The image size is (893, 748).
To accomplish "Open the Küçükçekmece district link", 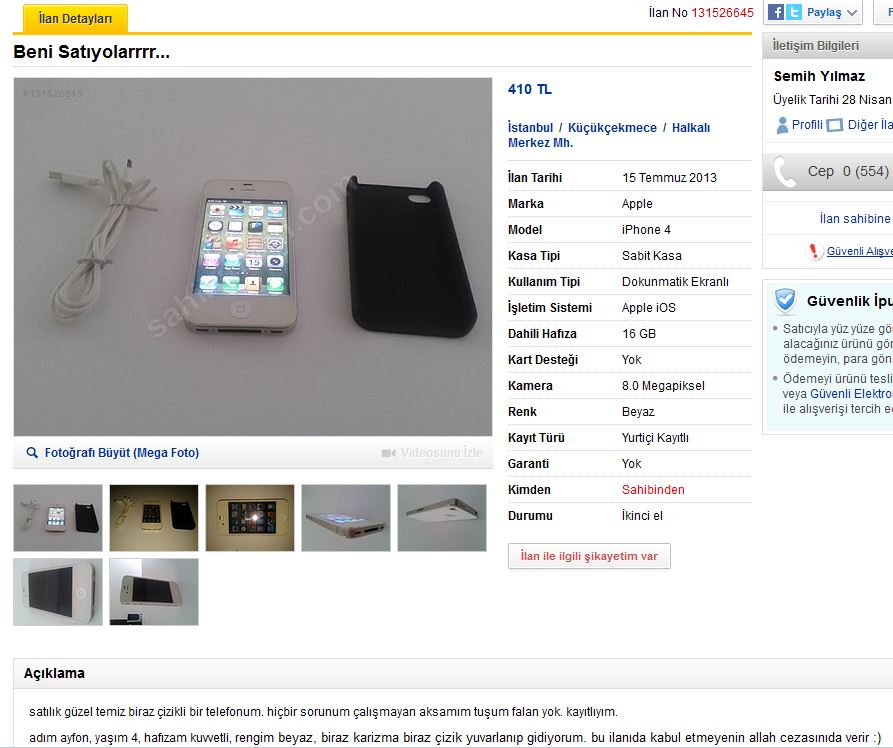I will [x=612, y=128].
